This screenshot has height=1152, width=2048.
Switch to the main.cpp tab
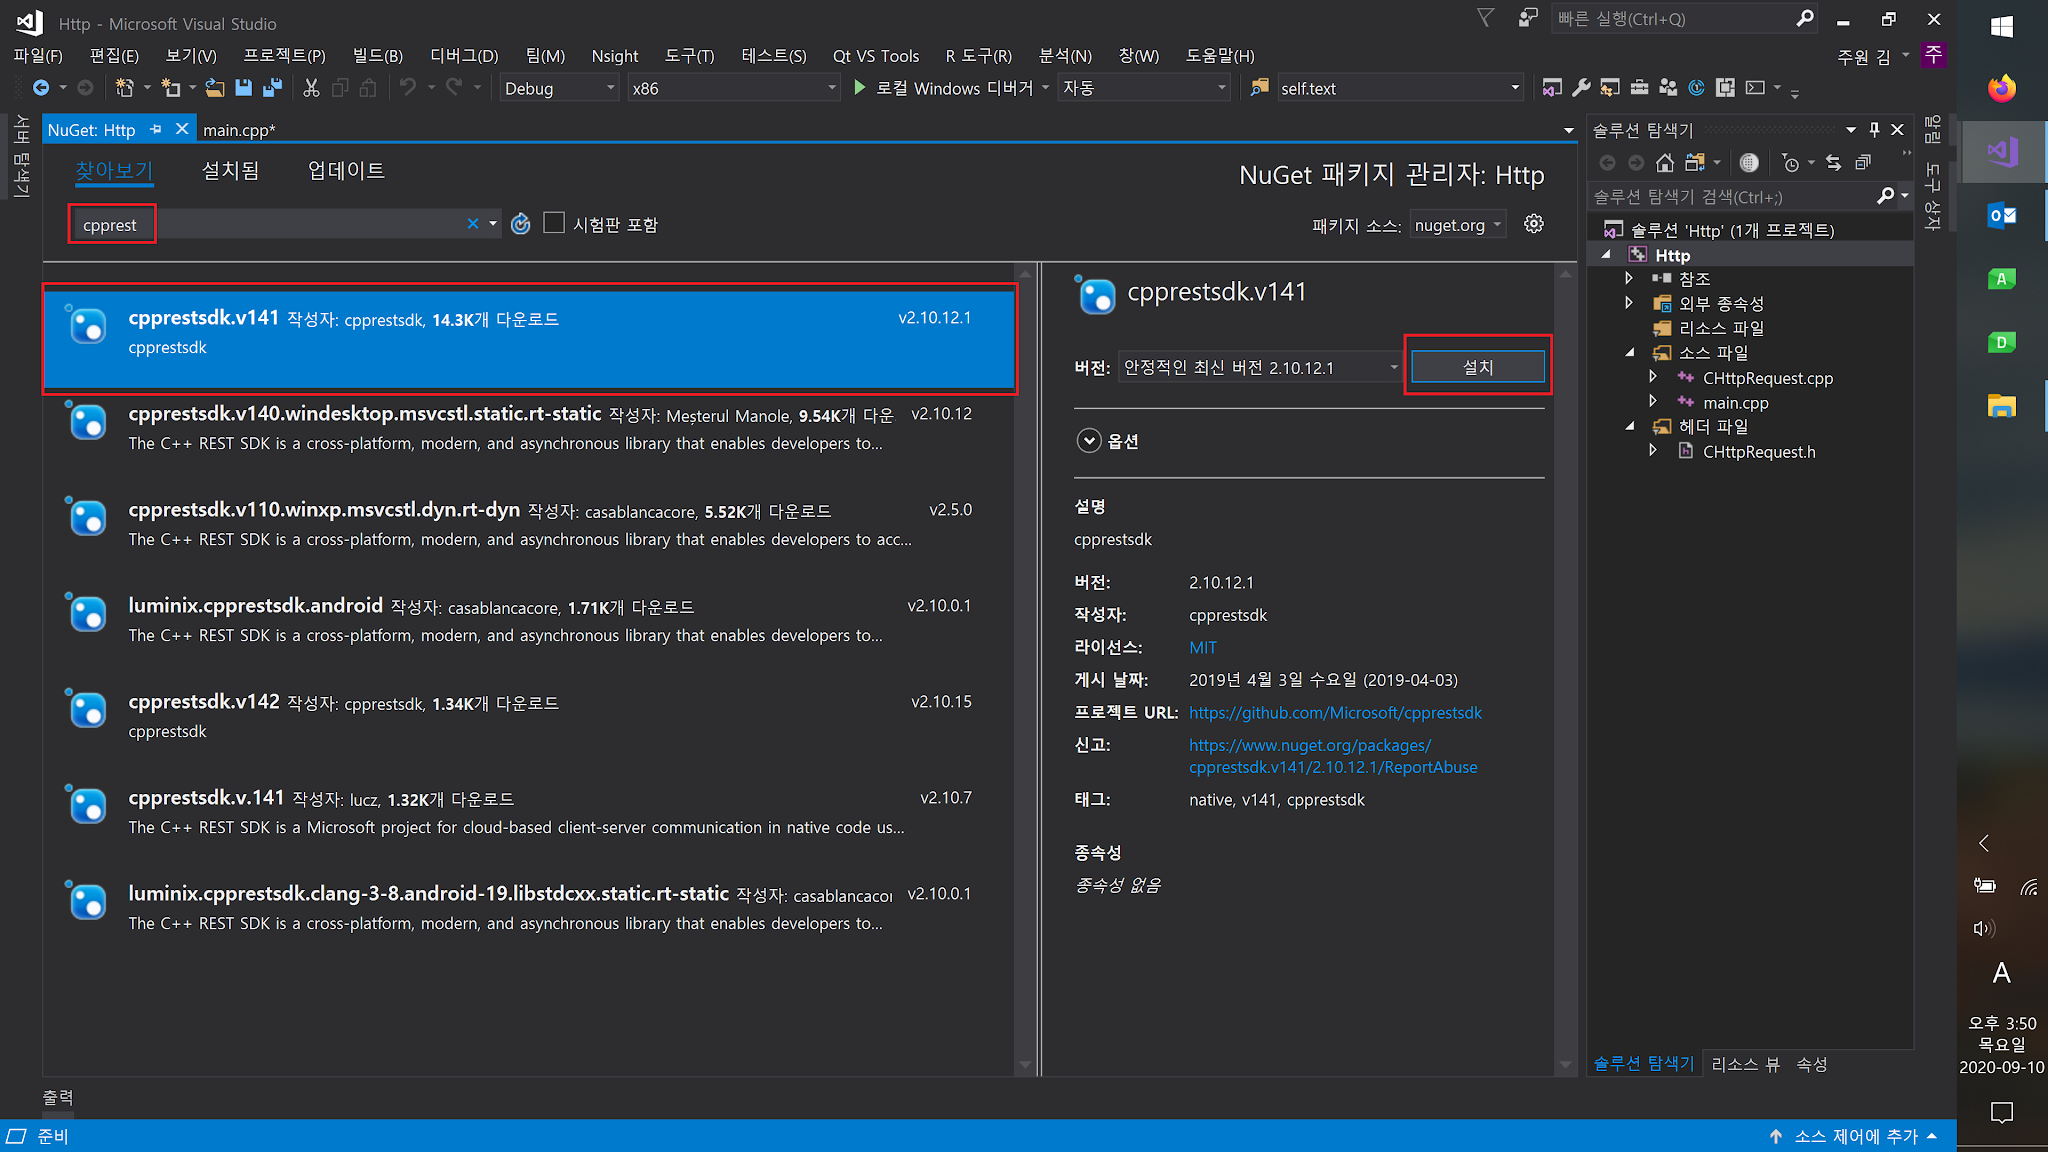coord(240,130)
